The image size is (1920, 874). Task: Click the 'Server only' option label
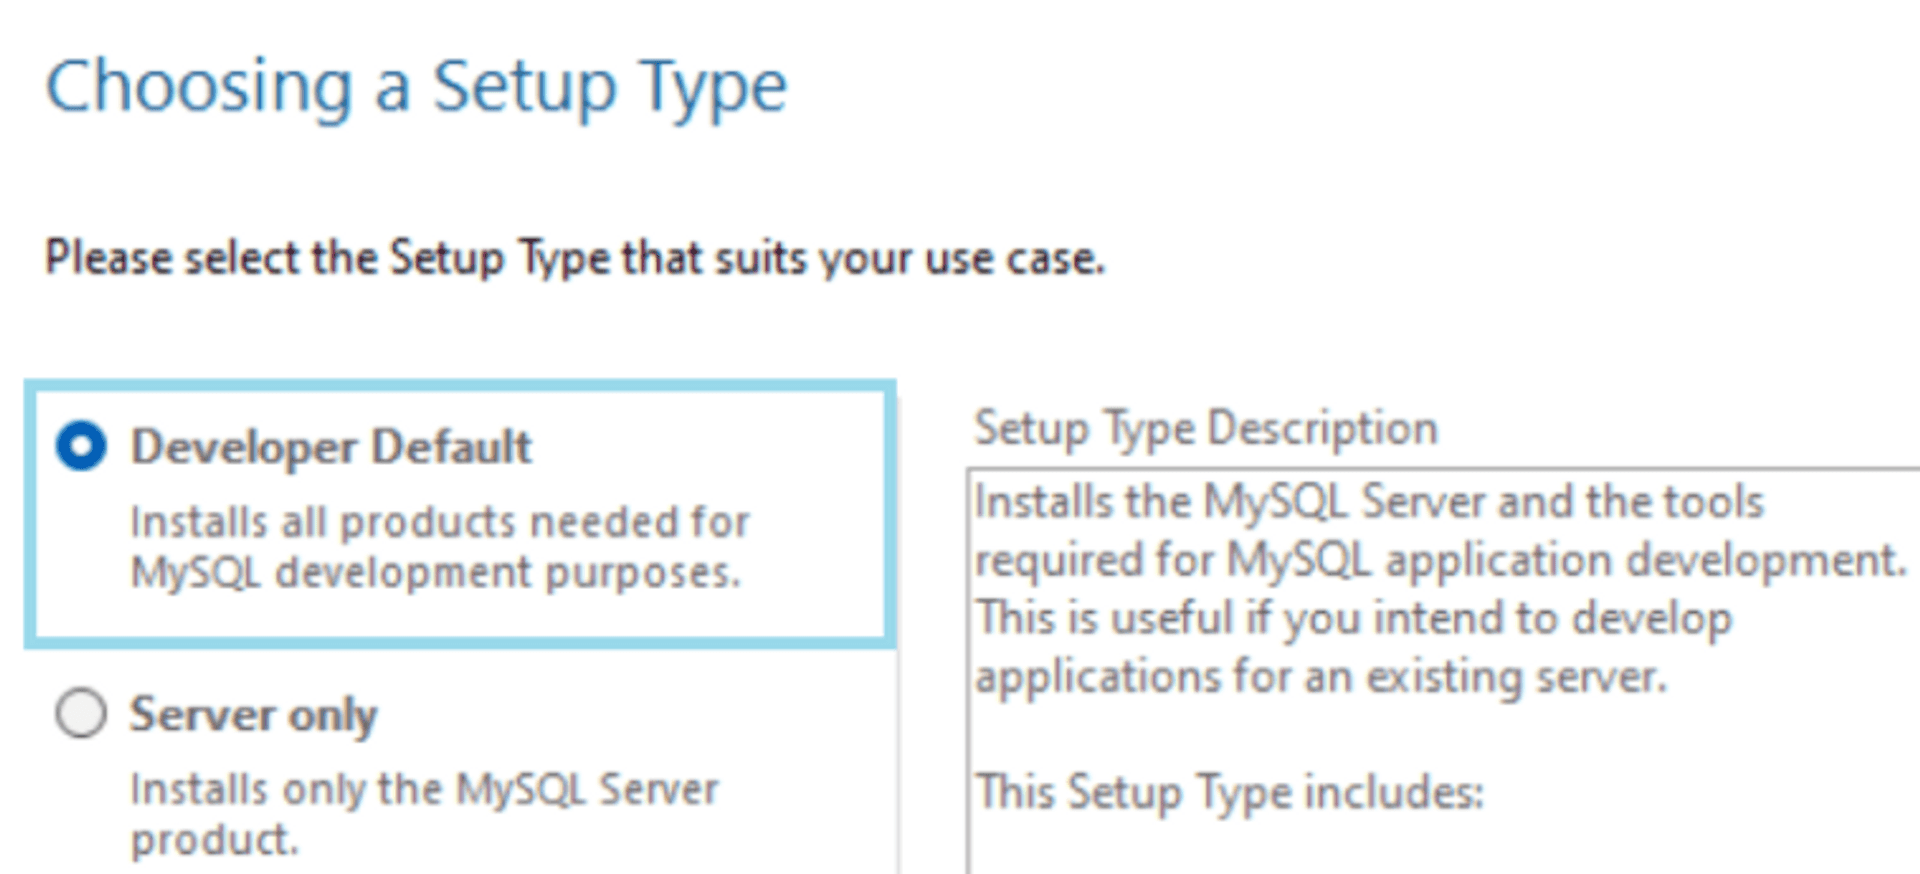[x=253, y=715]
